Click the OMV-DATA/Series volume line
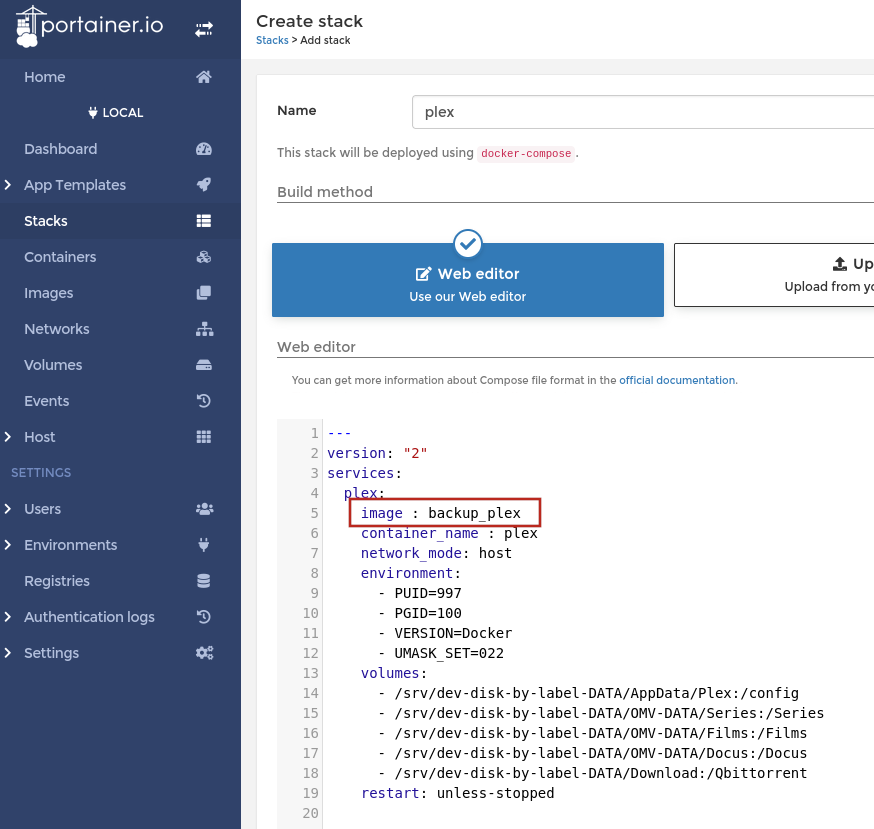This screenshot has width=874, height=829. pos(609,713)
